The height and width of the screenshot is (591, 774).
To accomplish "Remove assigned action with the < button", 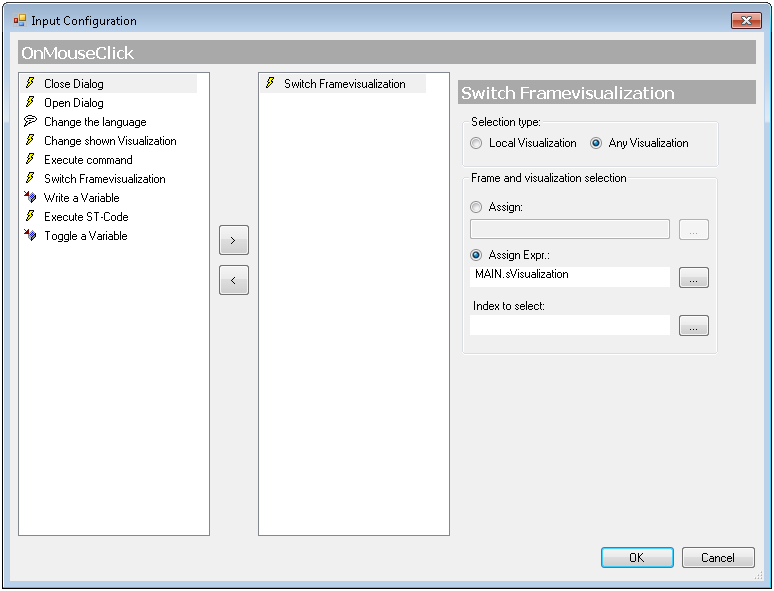I will pos(234,280).
